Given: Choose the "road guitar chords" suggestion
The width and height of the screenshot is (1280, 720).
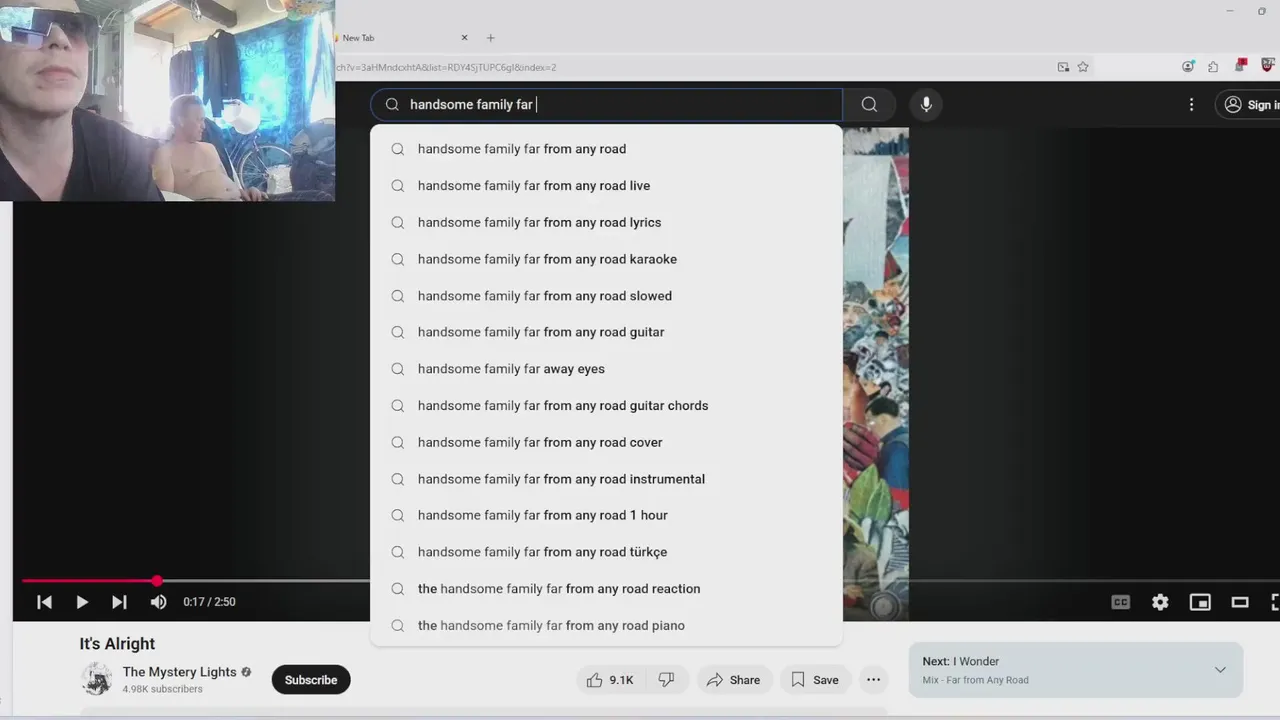Looking at the screenshot, I should (606, 406).
